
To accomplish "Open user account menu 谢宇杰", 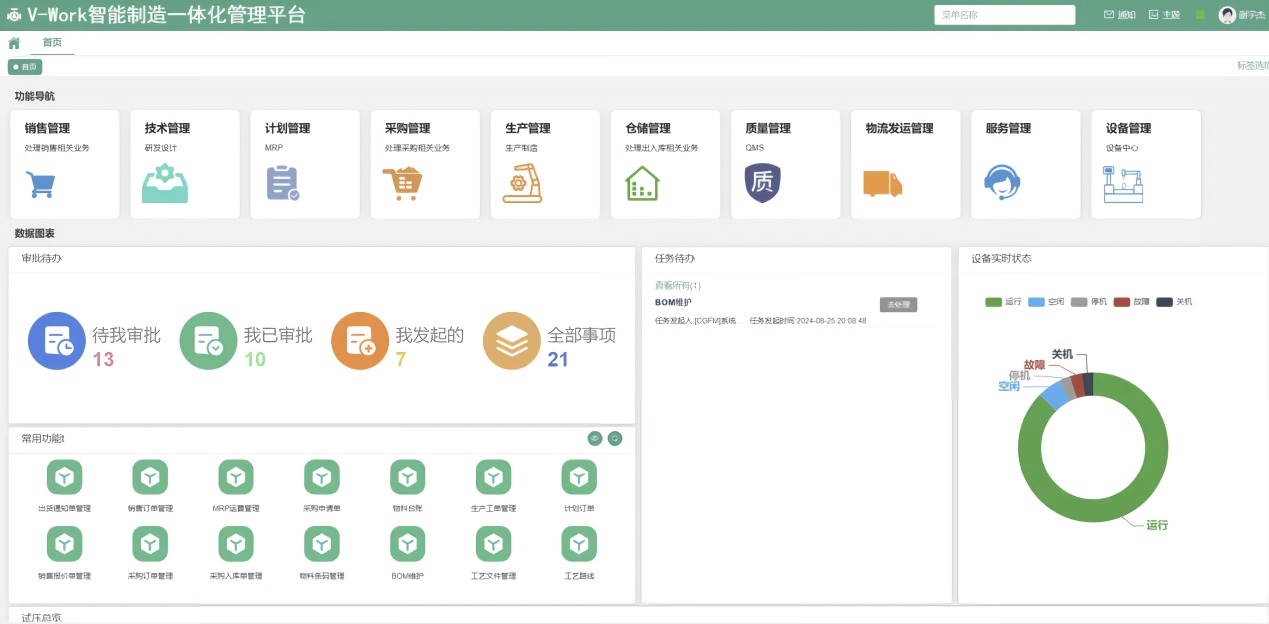I will pos(1240,15).
